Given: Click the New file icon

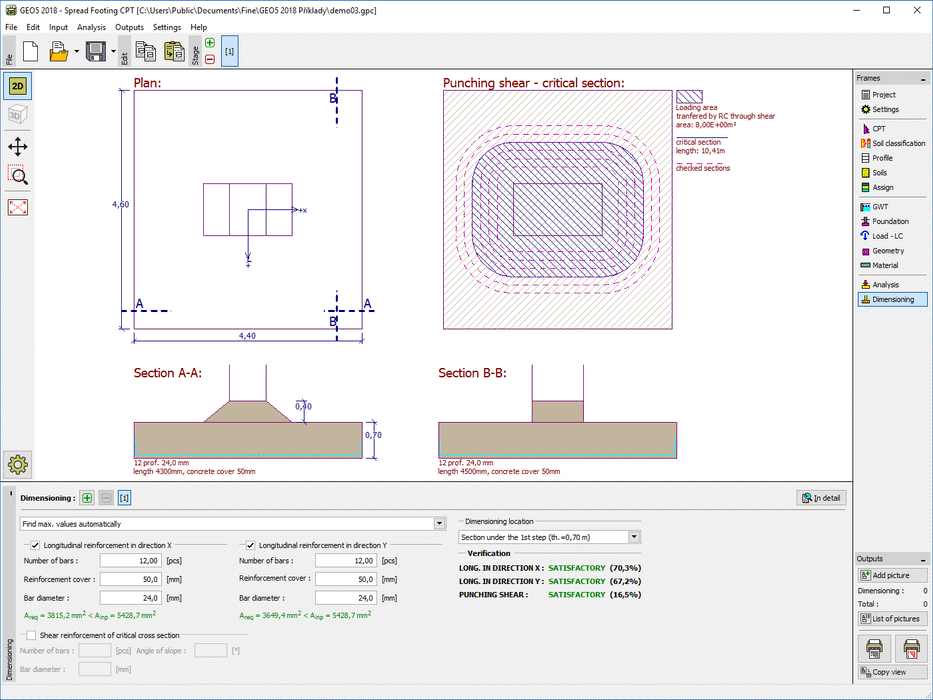Looking at the screenshot, I should point(30,51).
